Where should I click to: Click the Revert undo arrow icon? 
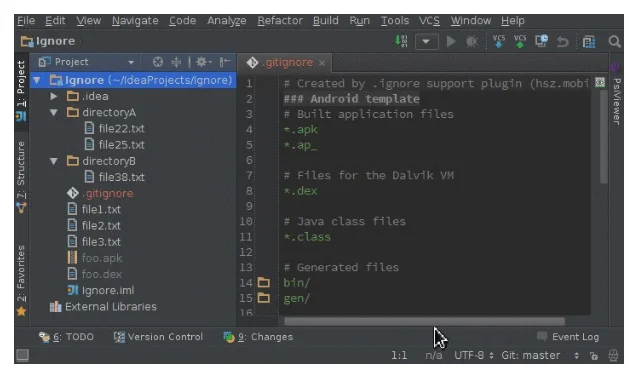pos(563,42)
